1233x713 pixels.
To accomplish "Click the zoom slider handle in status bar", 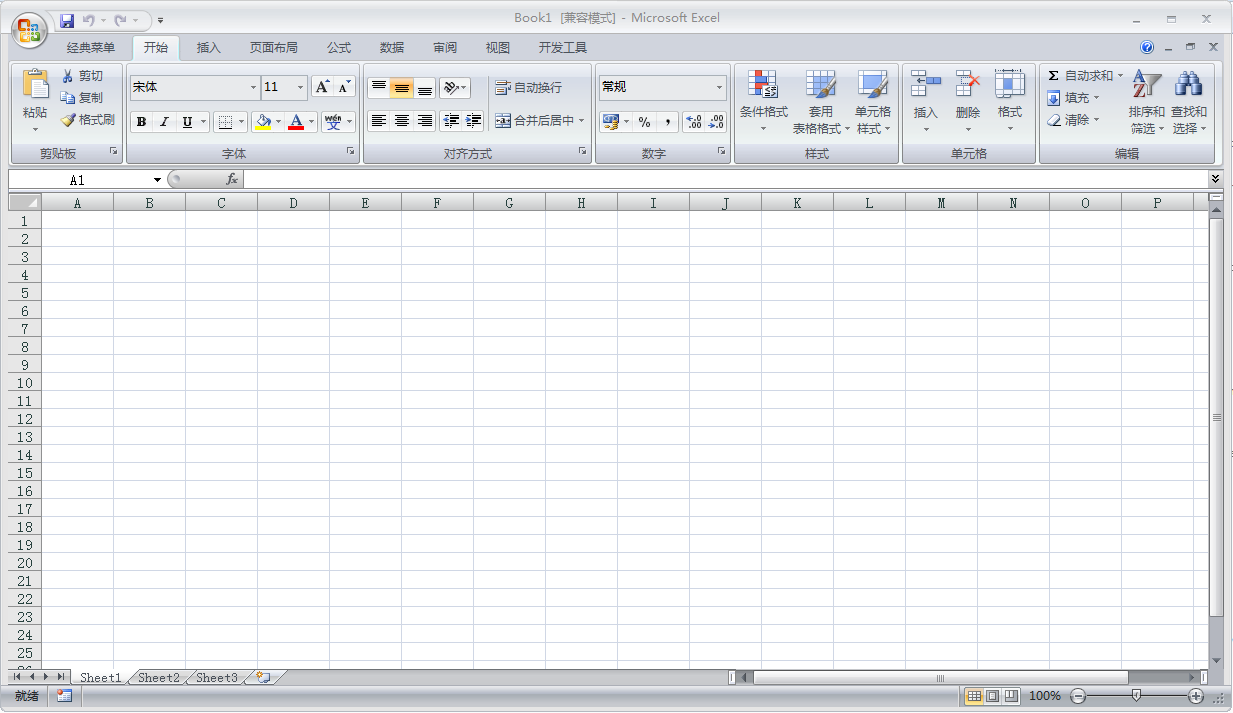I will [x=1136, y=695].
